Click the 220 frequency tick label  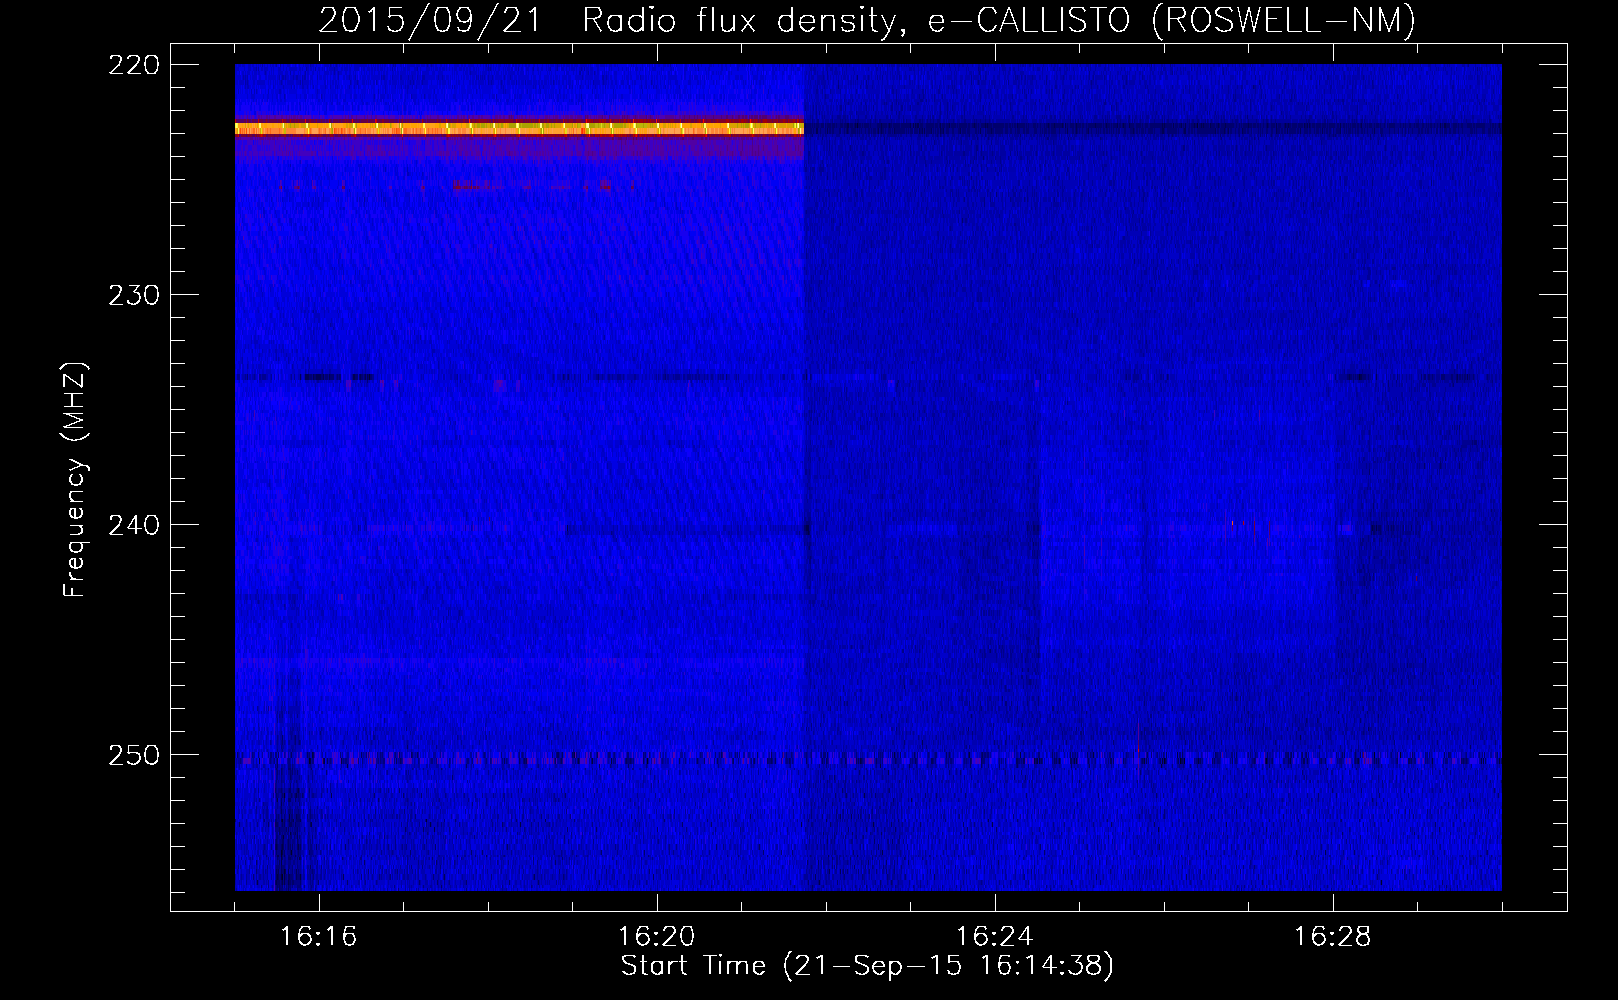[x=134, y=65]
